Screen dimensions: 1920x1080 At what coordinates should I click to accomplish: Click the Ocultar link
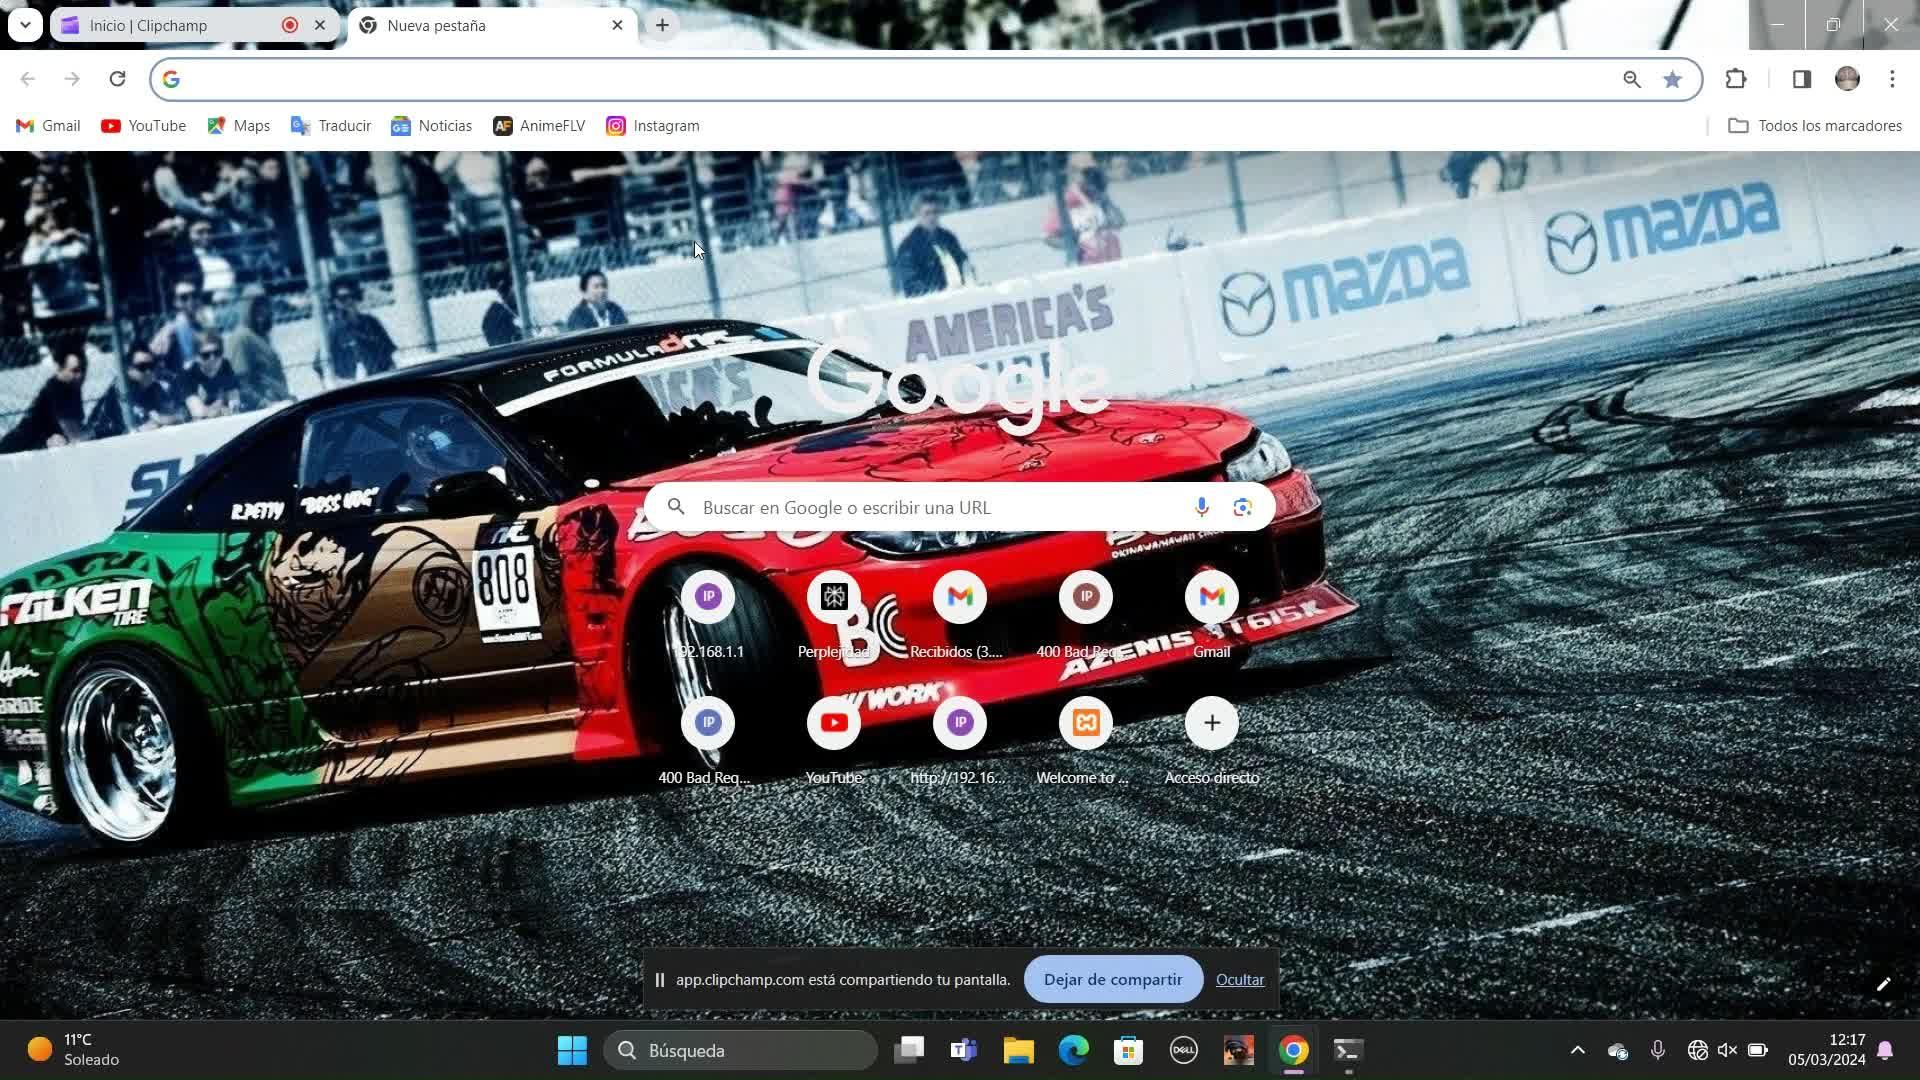(1239, 980)
